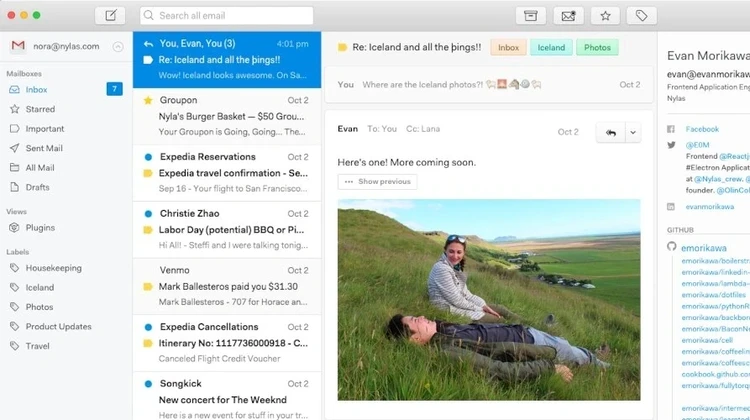Open emorikawa/dotfiles repository link
The width and height of the screenshot is (750, 420).
(x=713, y=295)
